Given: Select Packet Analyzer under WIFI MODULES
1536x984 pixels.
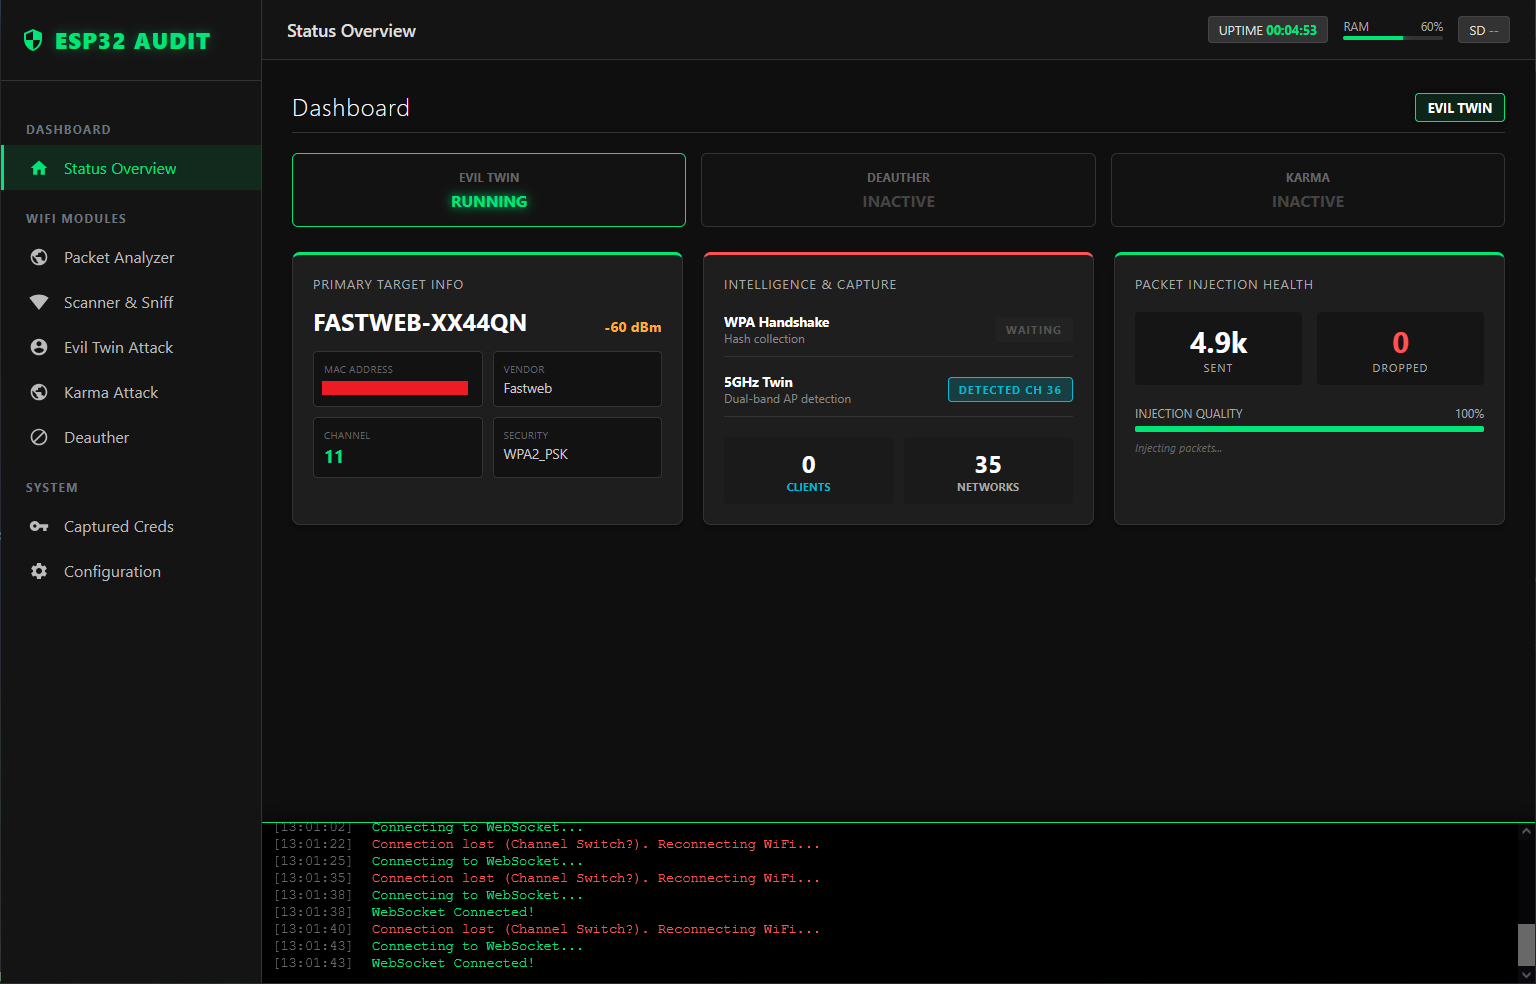Looking at the screenshot, I should [x=119, y=257].
